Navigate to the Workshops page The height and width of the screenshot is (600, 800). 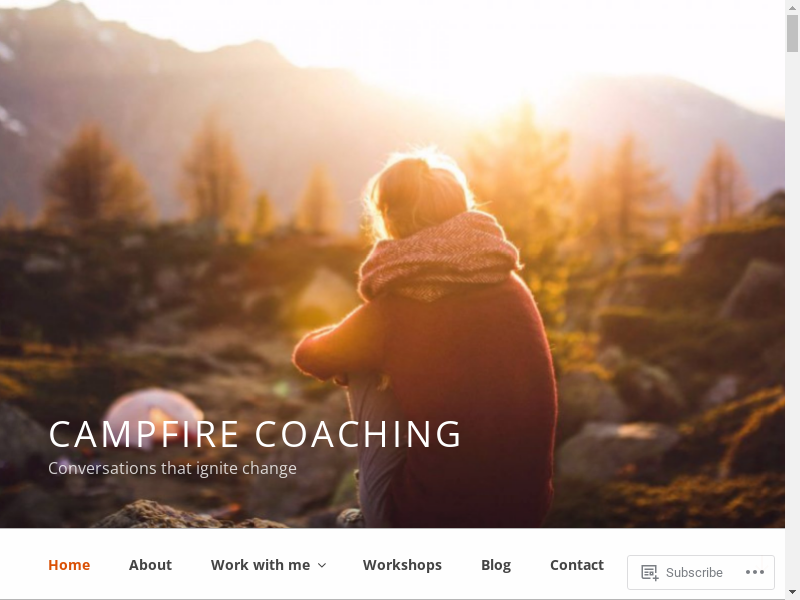coord(402,565)
